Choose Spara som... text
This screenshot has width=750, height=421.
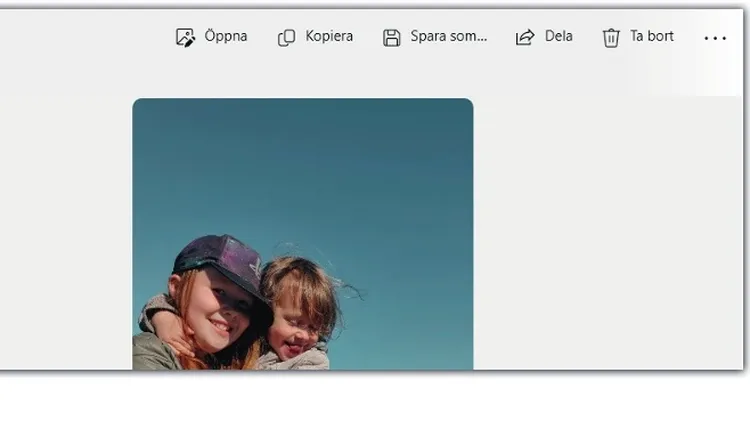pos(449,36)
